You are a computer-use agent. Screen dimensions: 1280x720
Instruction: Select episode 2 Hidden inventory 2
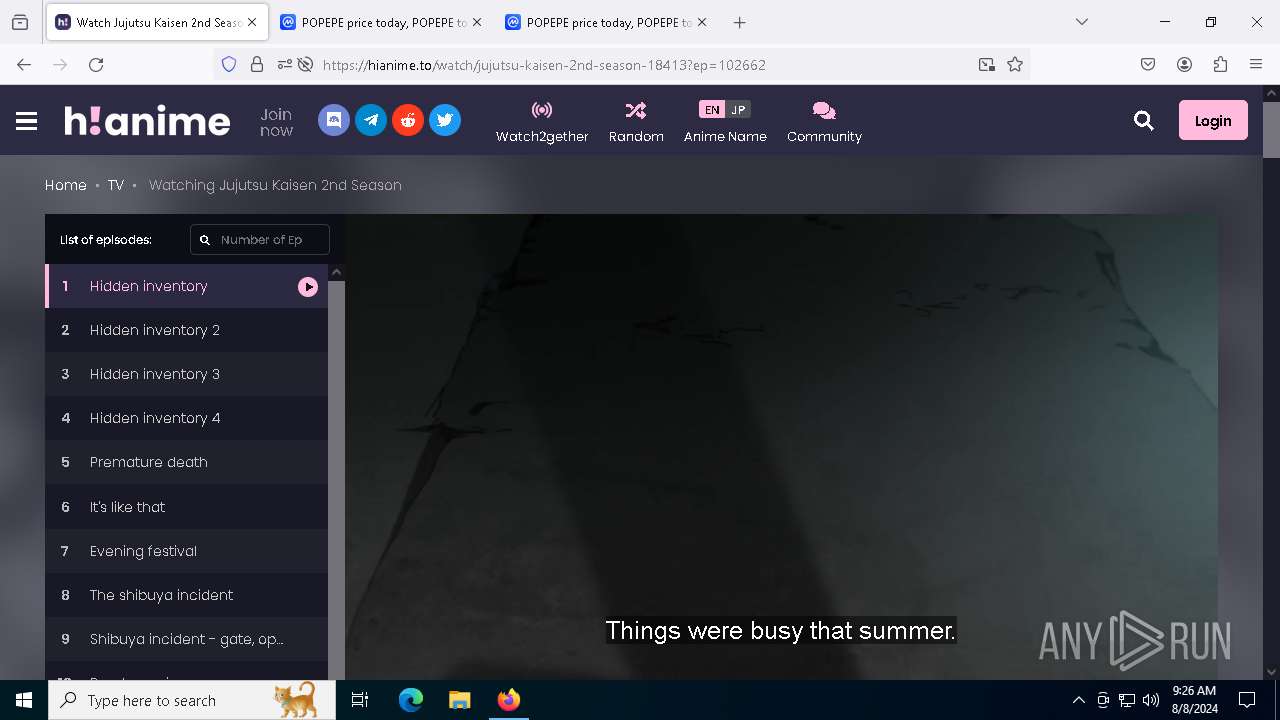click(187, 330)
